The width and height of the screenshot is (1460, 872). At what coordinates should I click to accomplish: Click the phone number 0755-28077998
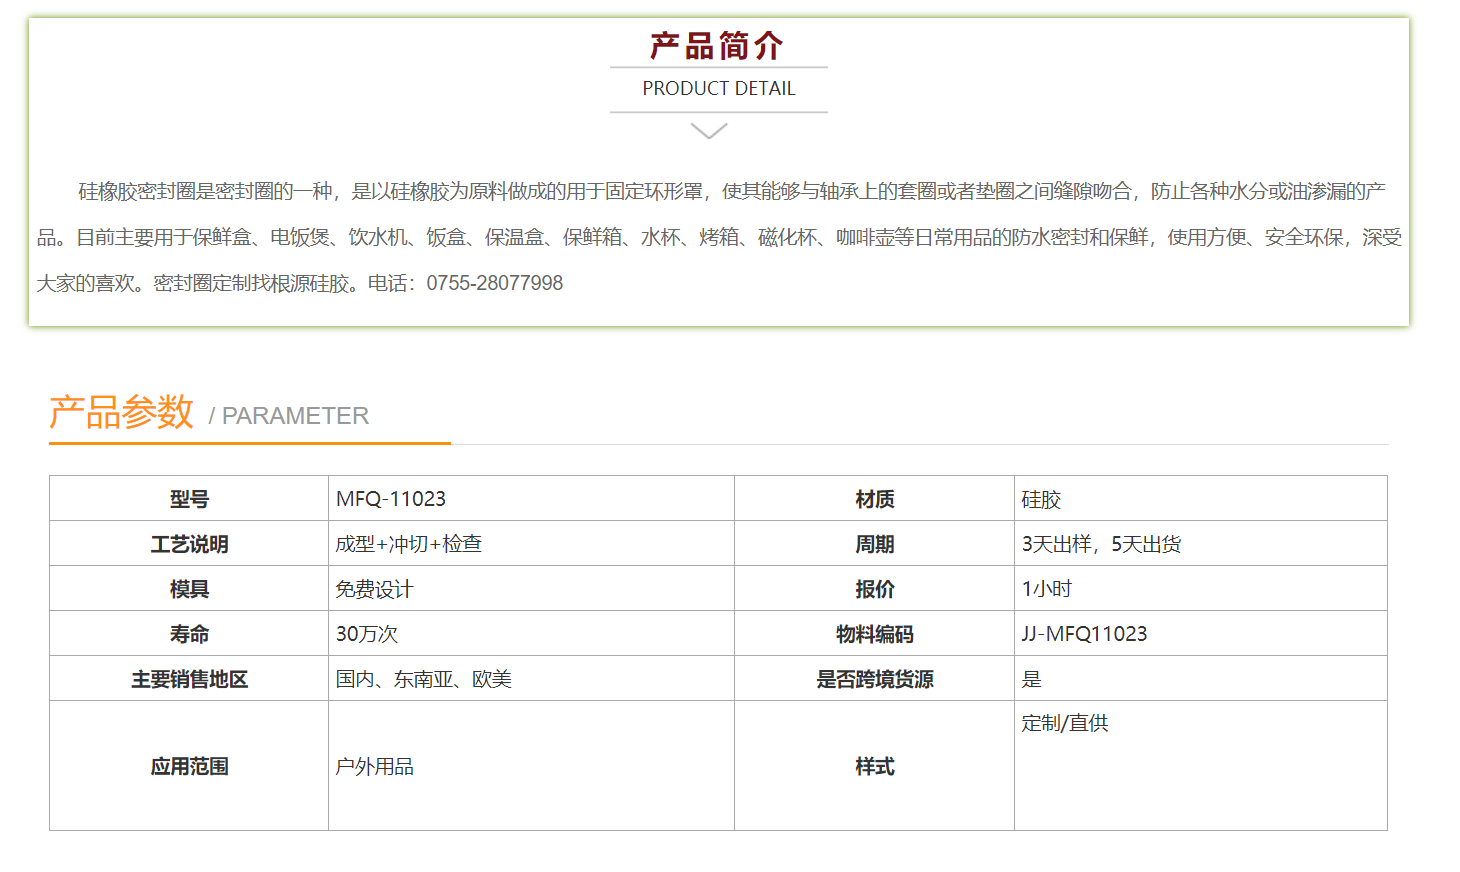(495, 283)
